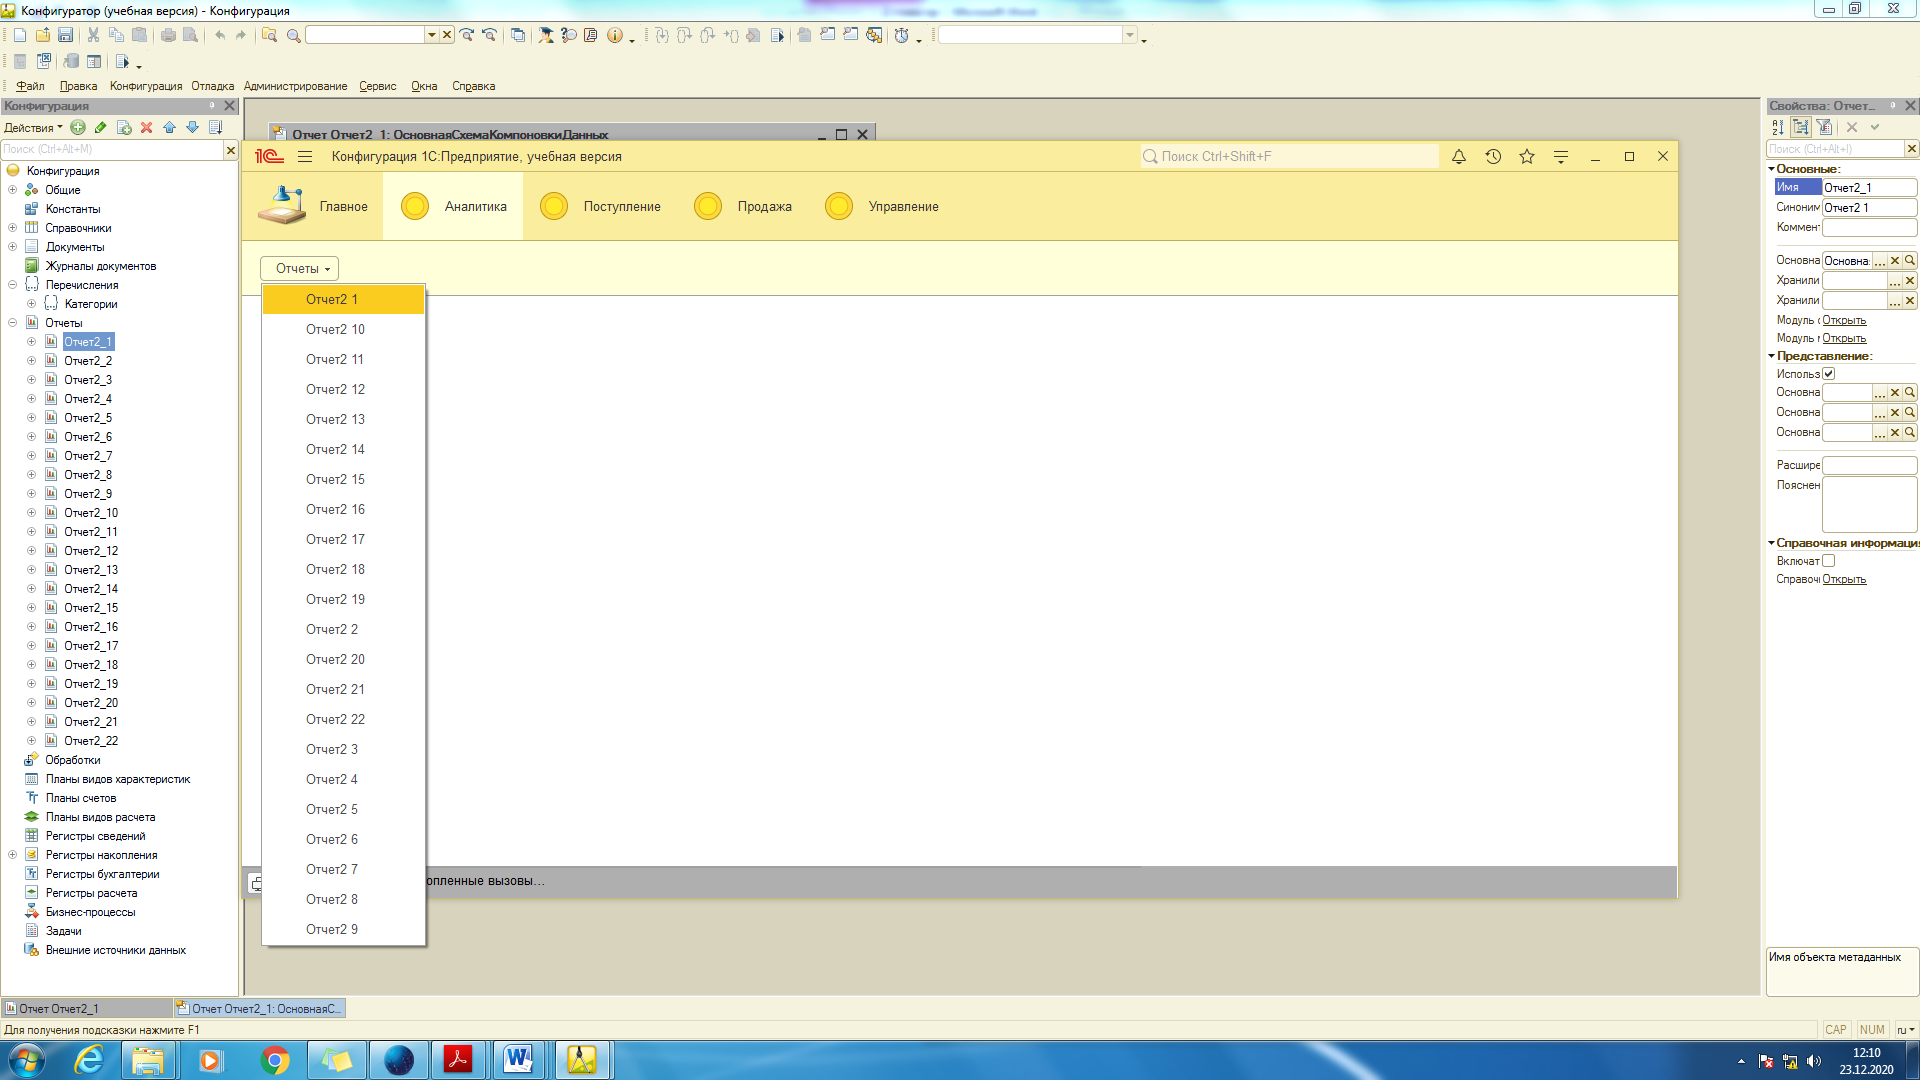This screenshot has height=1080, width=1920.
Task: Click the favorites star icon
Action: tap(1527, 157)
